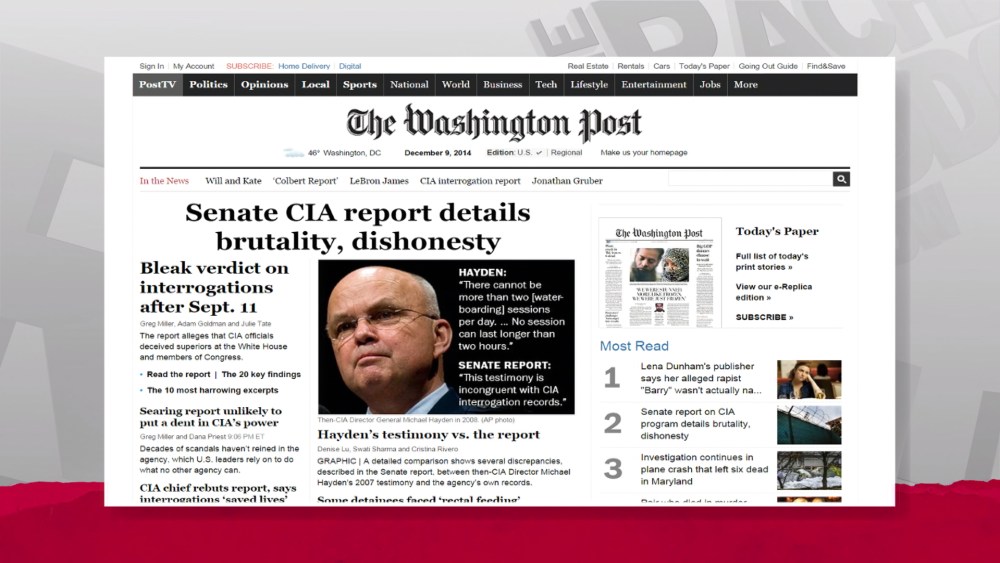This screenshot has height=563, width=1000.
Task: Click the search input field
Action: click(x=750, y=179)
